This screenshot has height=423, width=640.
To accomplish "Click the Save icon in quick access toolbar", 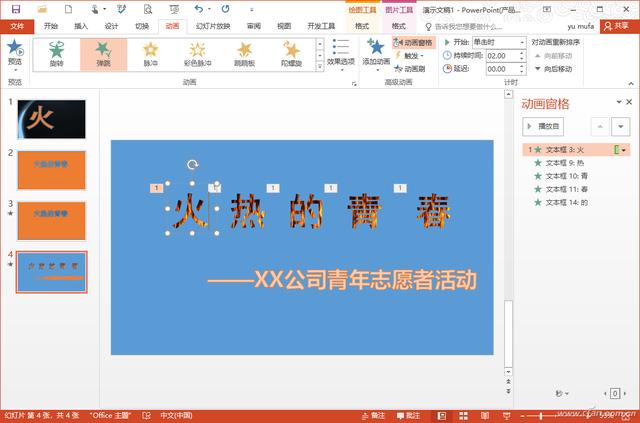I will click(16, 9).
